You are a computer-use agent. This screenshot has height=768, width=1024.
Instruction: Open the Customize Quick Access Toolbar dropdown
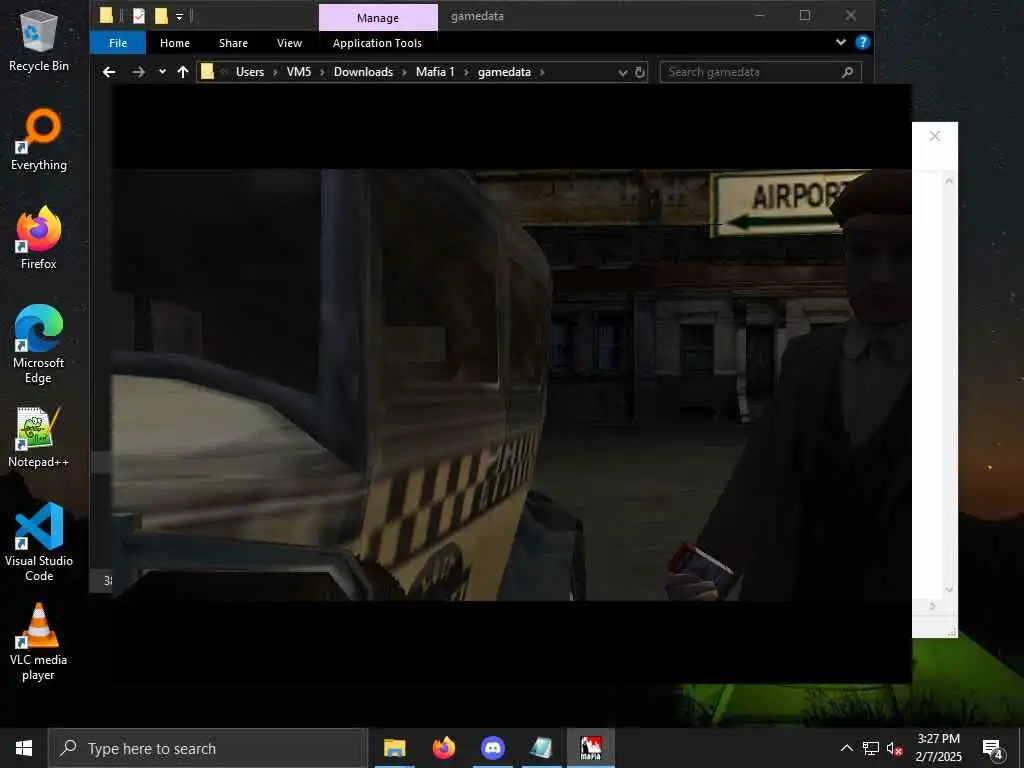point(179,16)
